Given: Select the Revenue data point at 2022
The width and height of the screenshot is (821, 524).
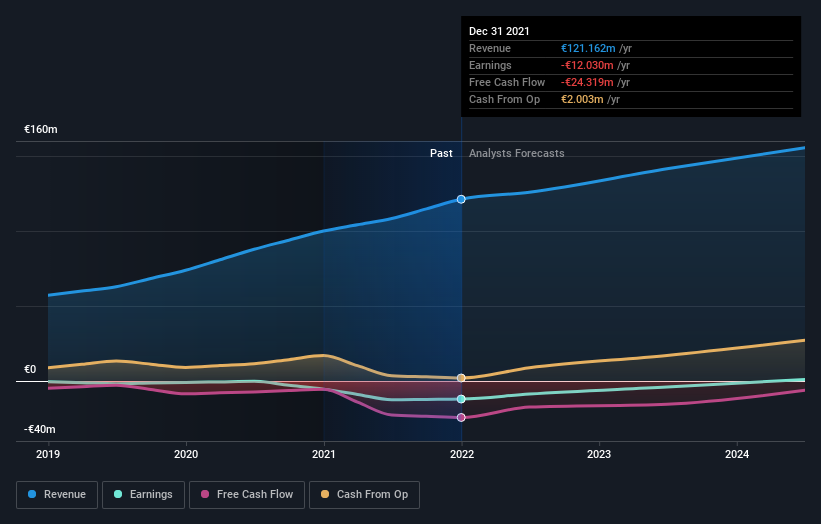Looking at the screenshot, I should (x=461, y=199).
